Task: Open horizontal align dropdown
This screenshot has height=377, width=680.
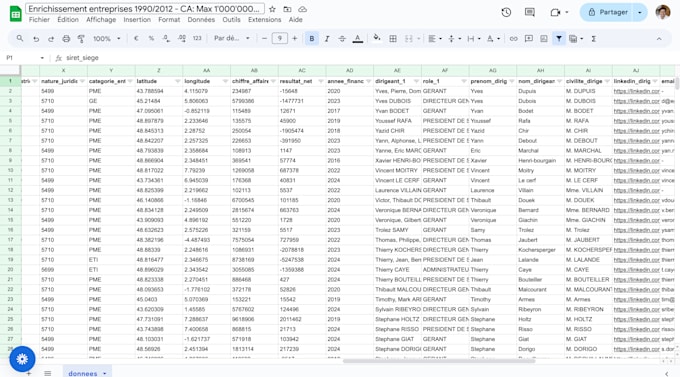Action: click(x=435, y=39)
